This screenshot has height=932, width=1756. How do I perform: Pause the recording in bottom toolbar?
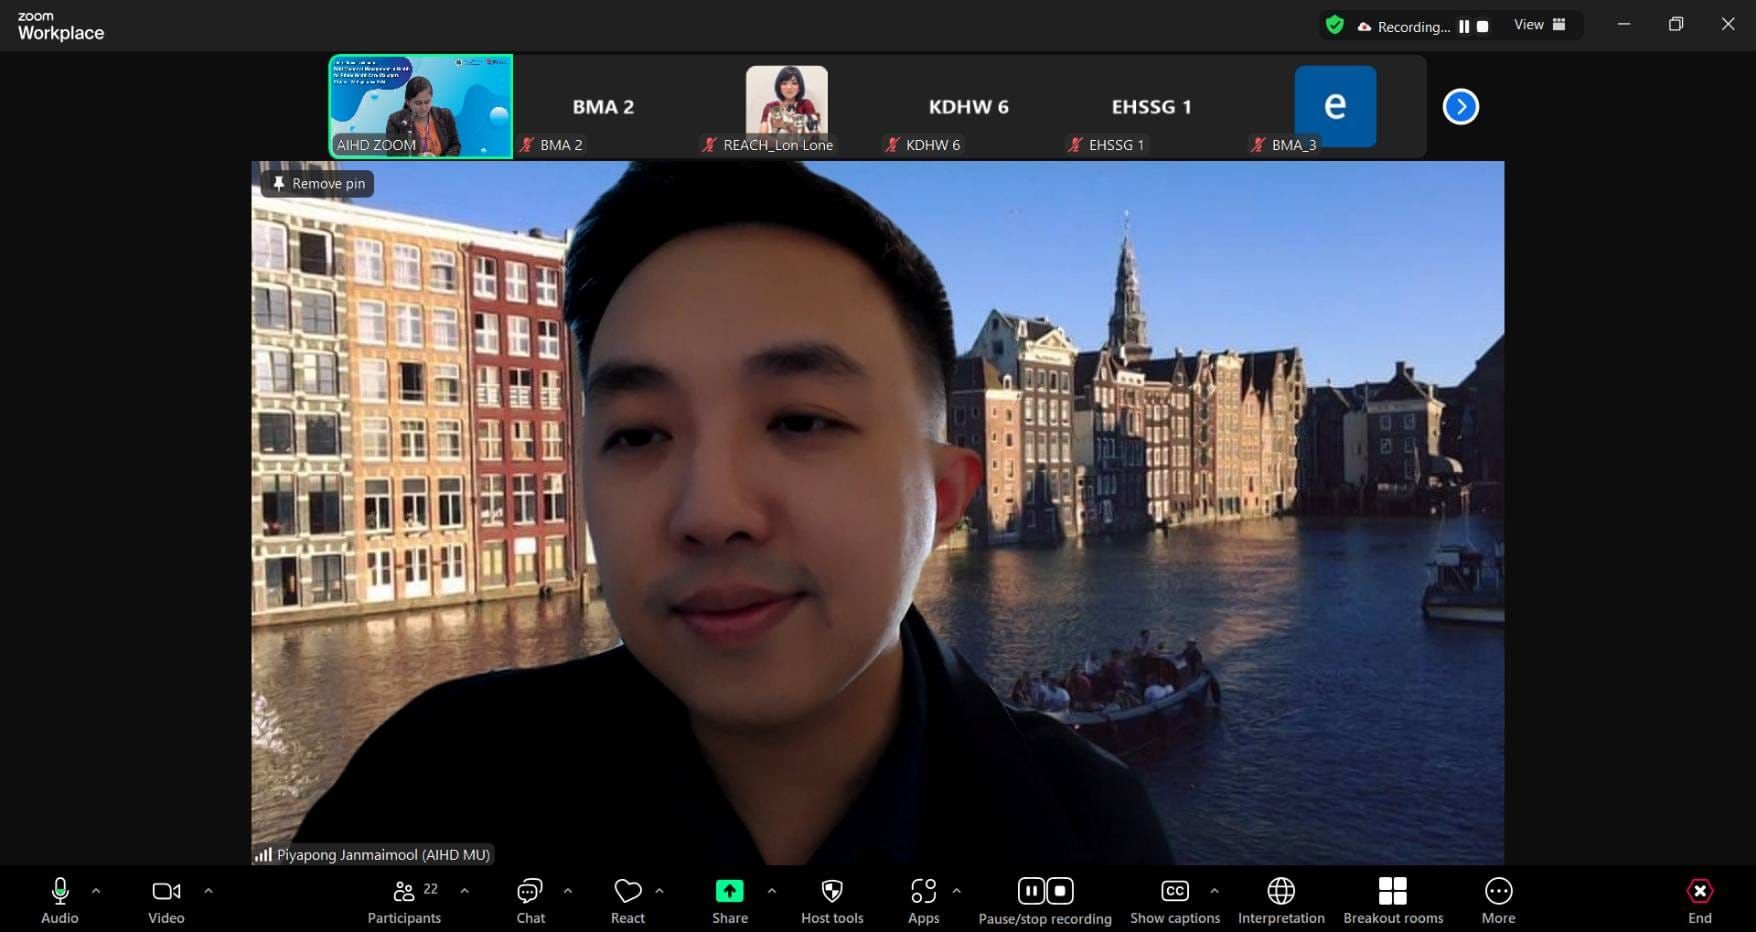coord(1031,891)
